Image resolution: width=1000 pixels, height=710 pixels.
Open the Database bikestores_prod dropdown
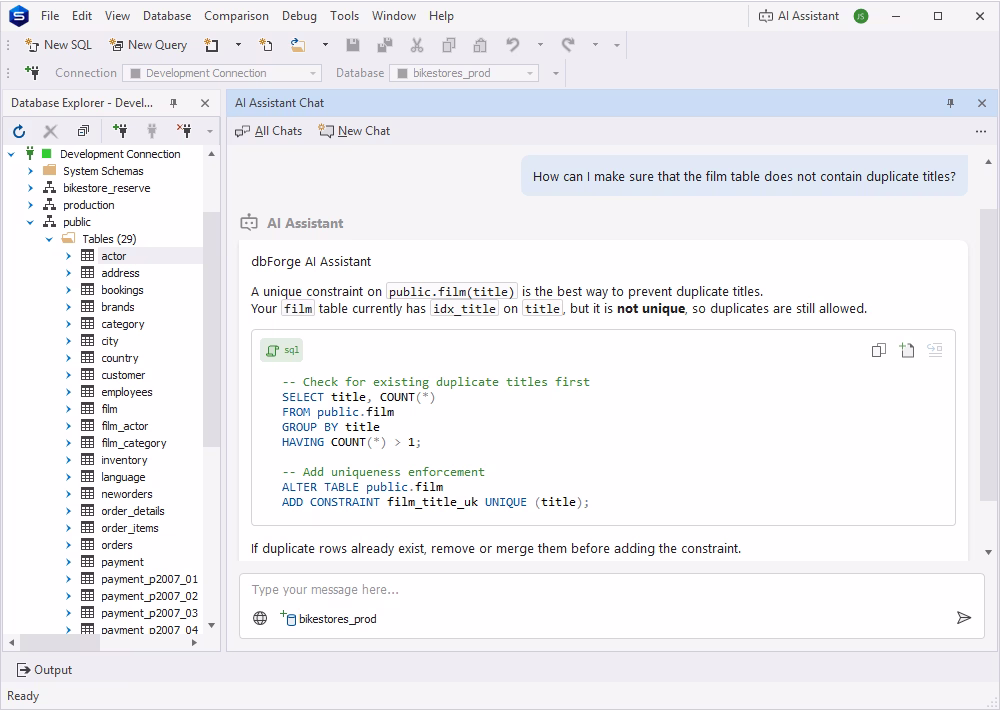tap(529, 73)
